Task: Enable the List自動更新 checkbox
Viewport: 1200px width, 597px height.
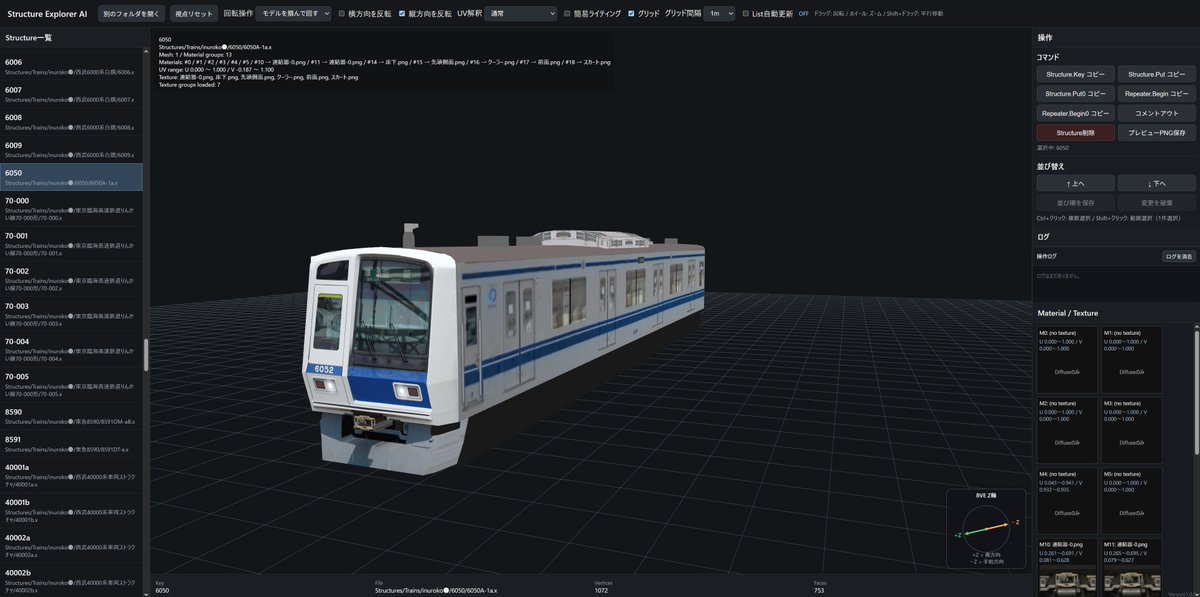Action: pos(746,14)
